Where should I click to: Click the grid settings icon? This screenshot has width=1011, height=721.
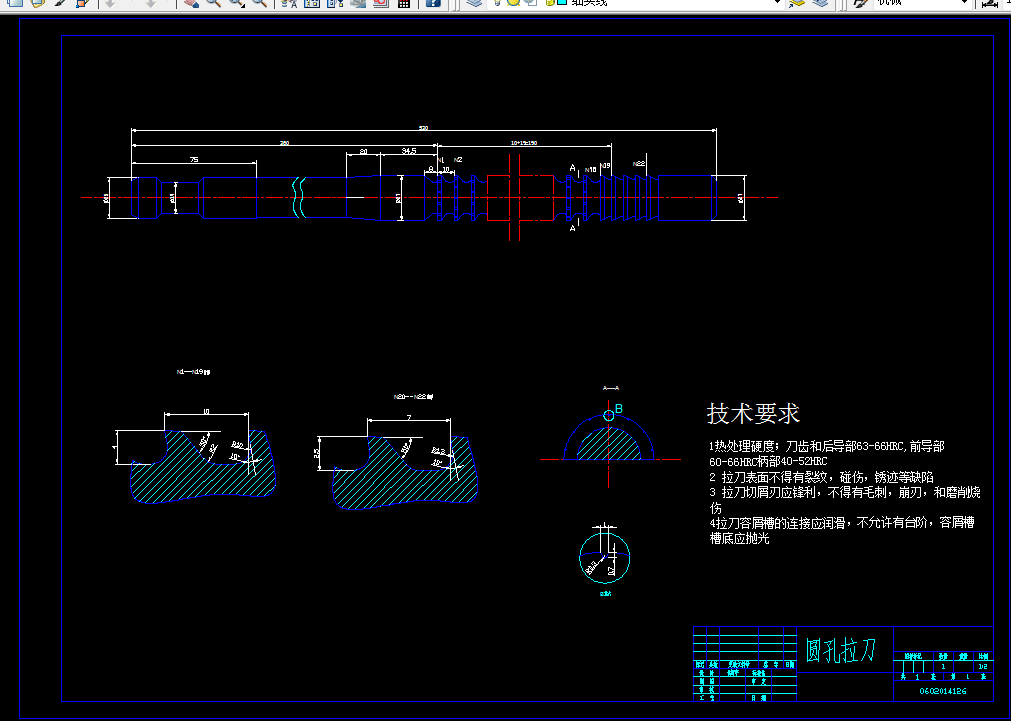[403, 4]
